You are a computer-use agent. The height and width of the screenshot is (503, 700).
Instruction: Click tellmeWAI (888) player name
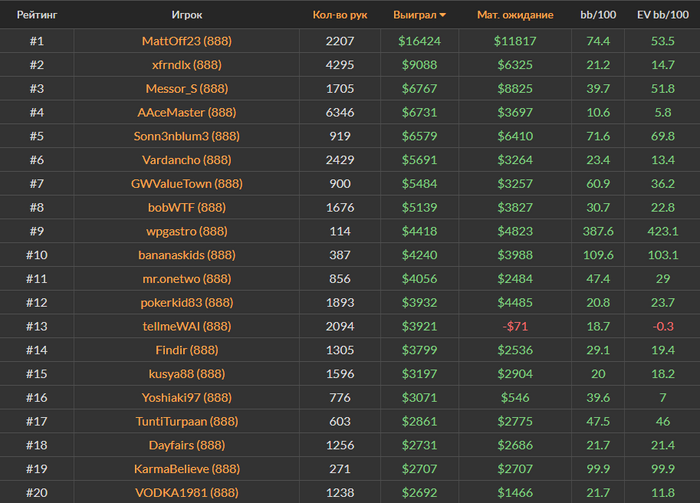coord(186,326)
